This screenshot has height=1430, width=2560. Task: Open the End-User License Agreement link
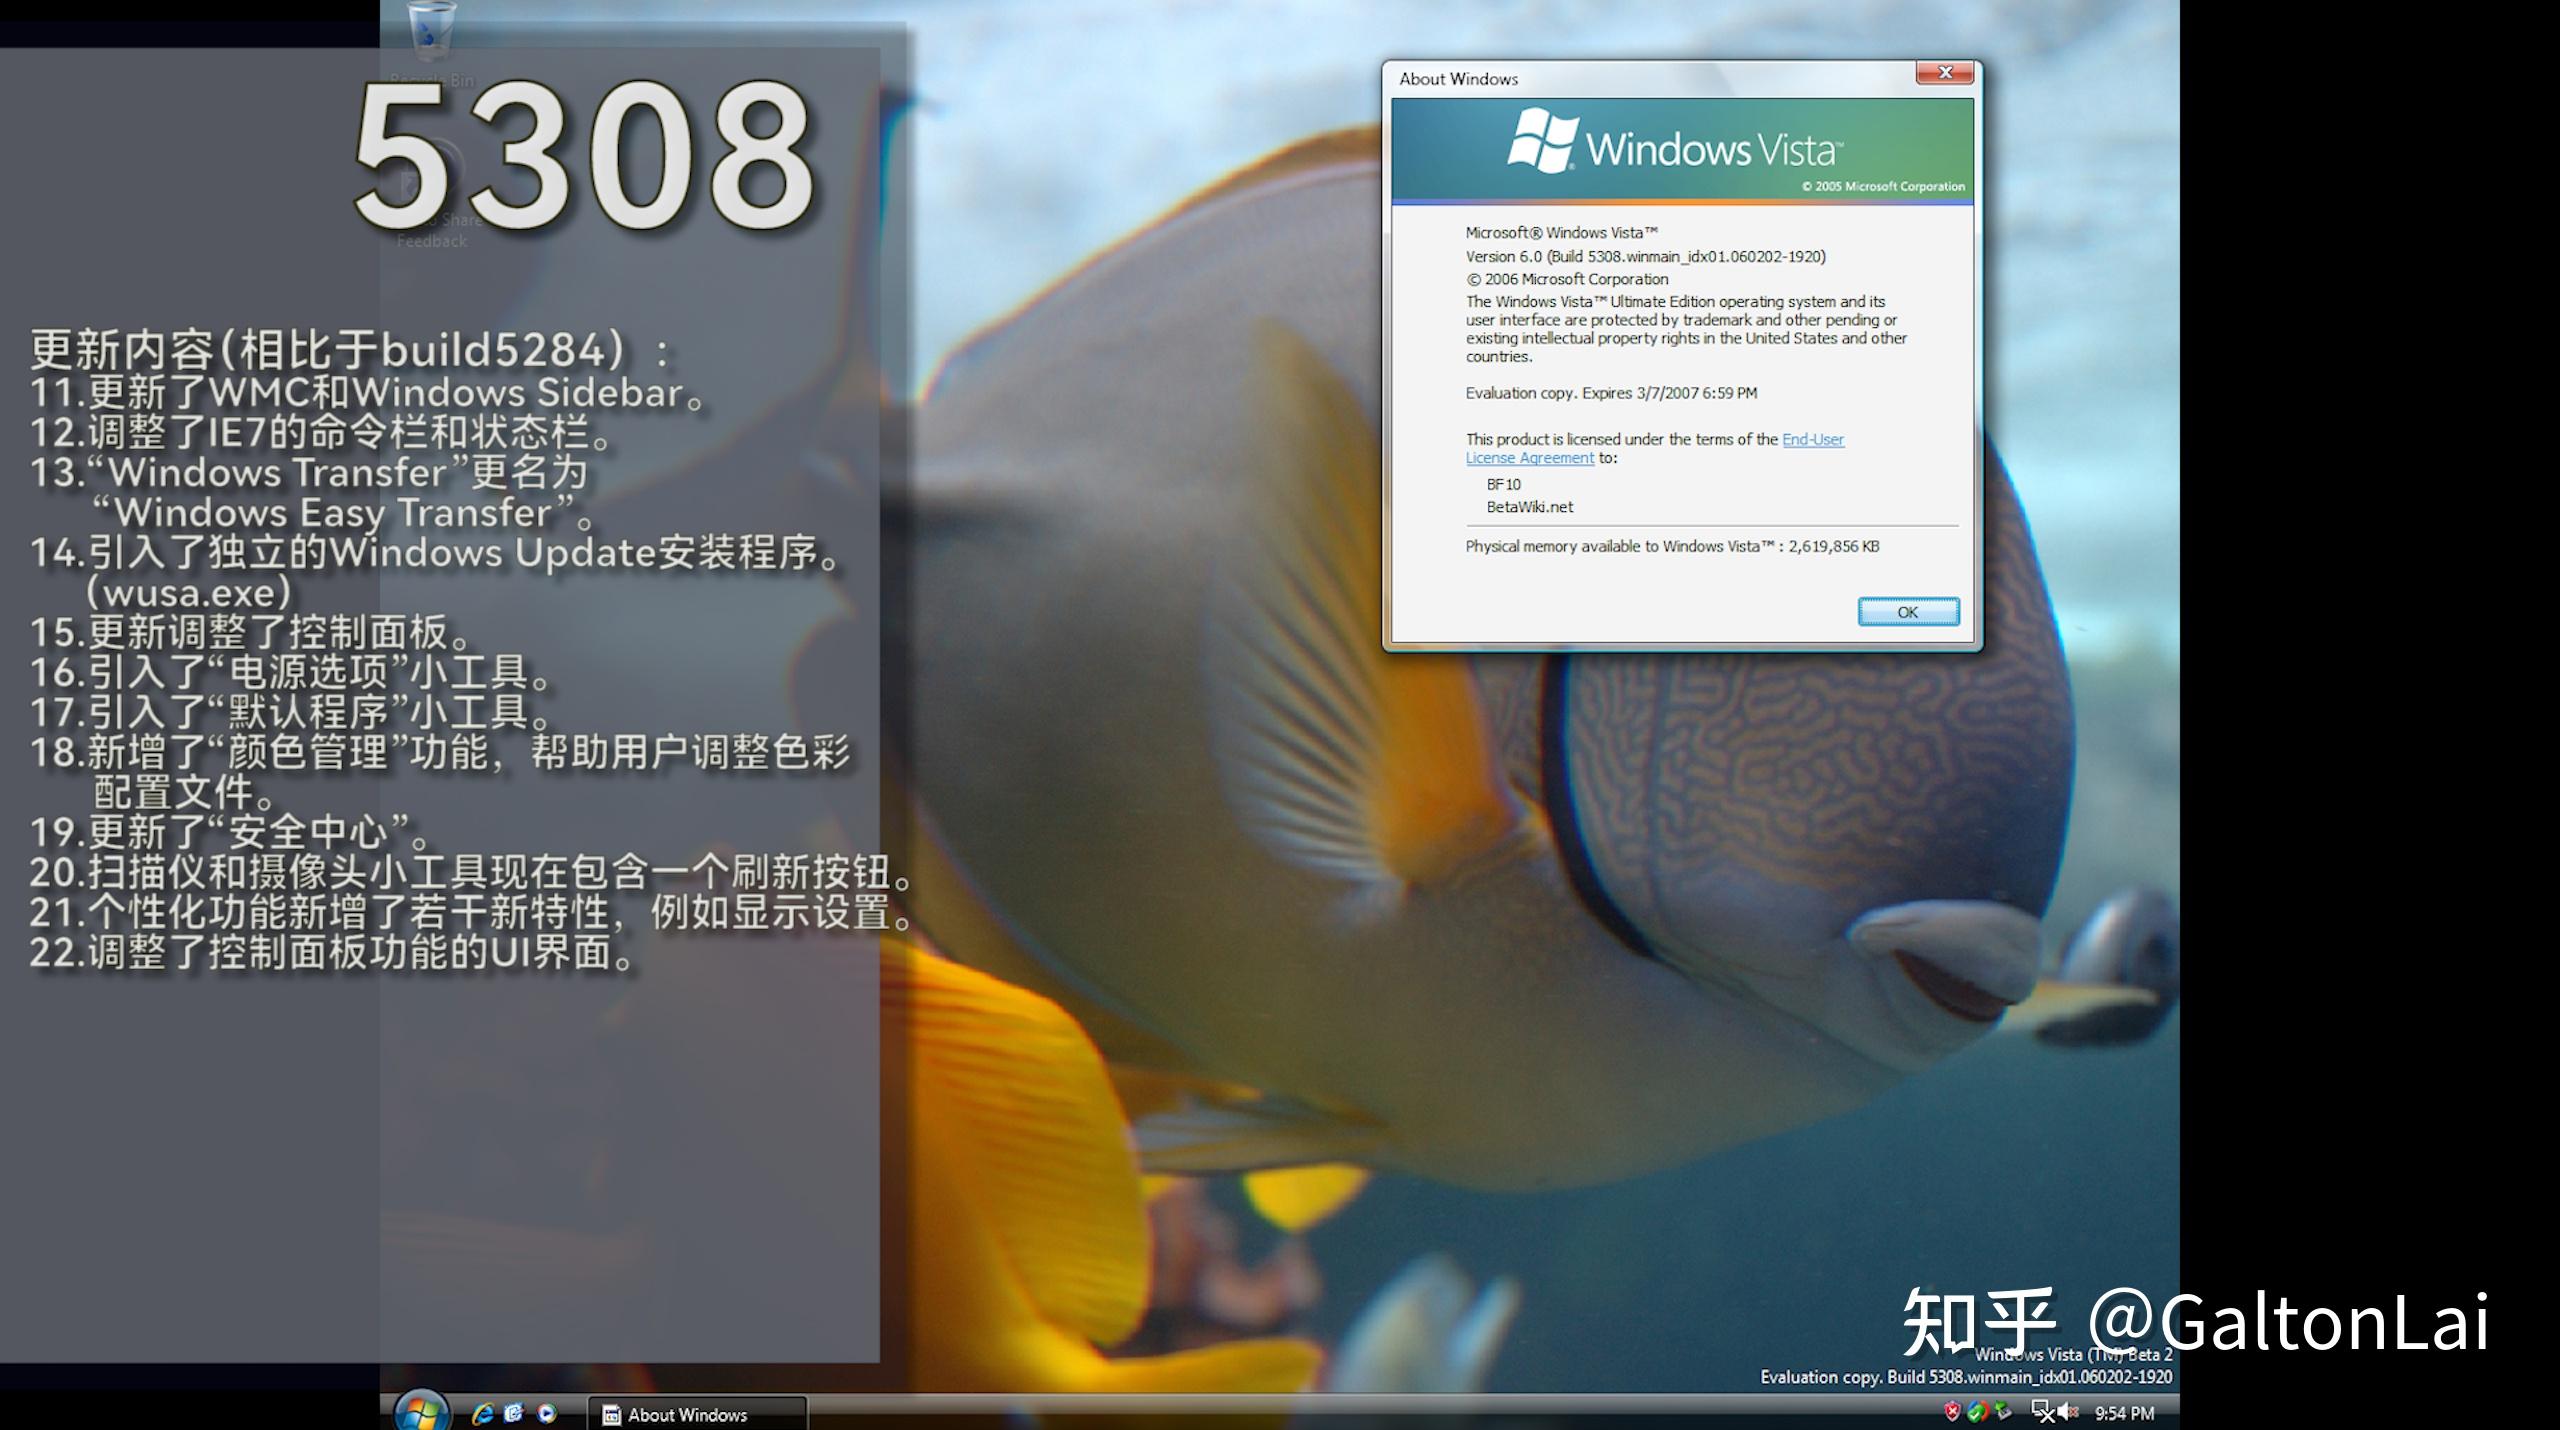pos(1655,448)
